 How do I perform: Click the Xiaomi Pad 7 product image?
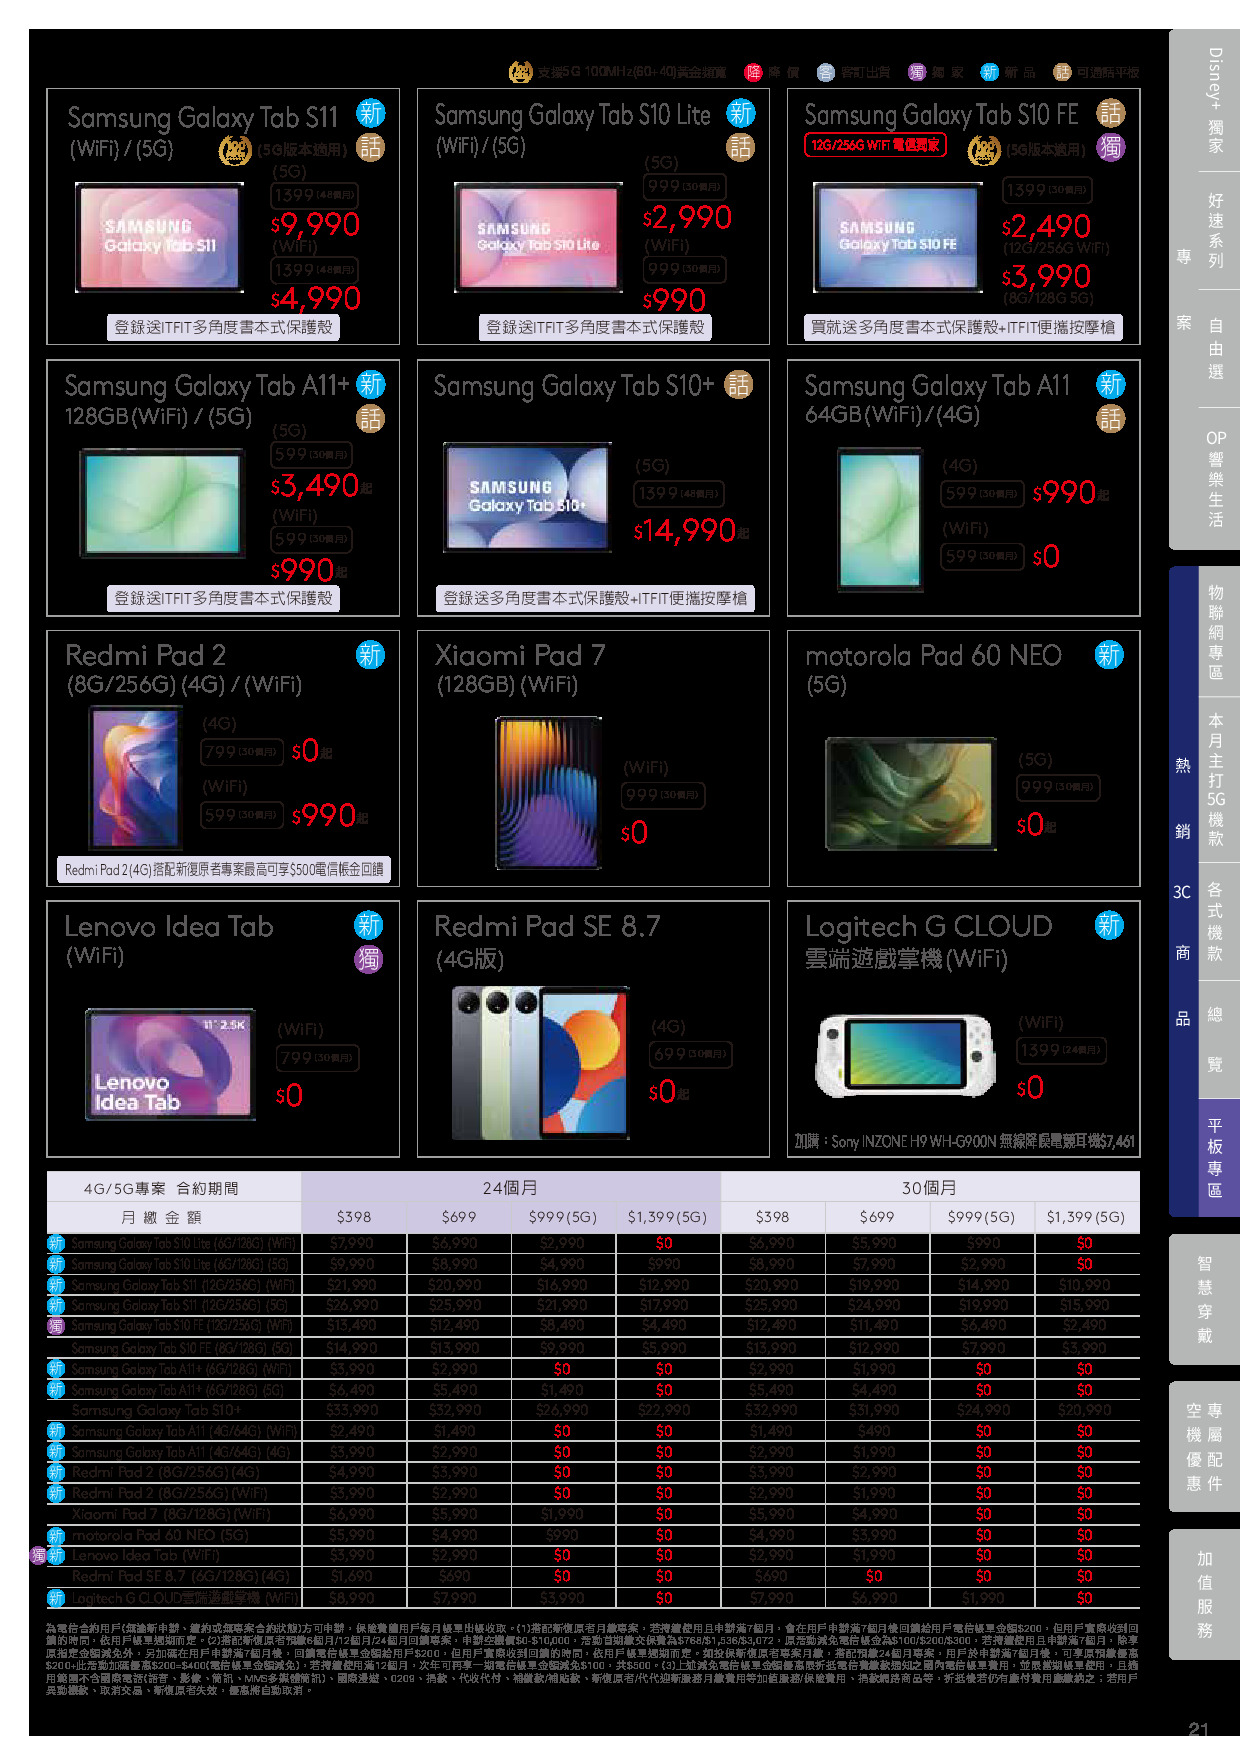pos(548,791)
